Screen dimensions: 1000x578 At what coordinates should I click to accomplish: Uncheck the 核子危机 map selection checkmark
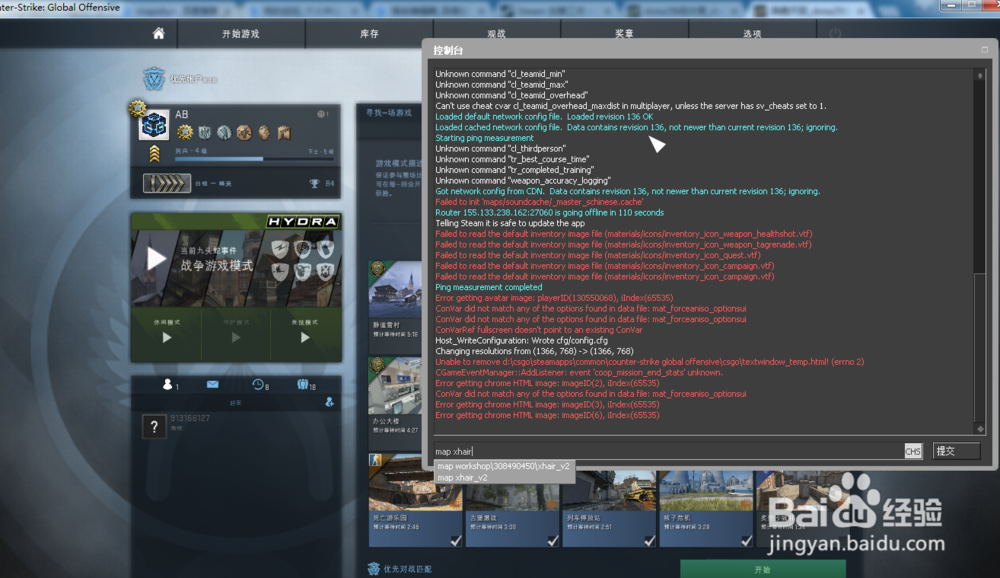click(746, 542)
